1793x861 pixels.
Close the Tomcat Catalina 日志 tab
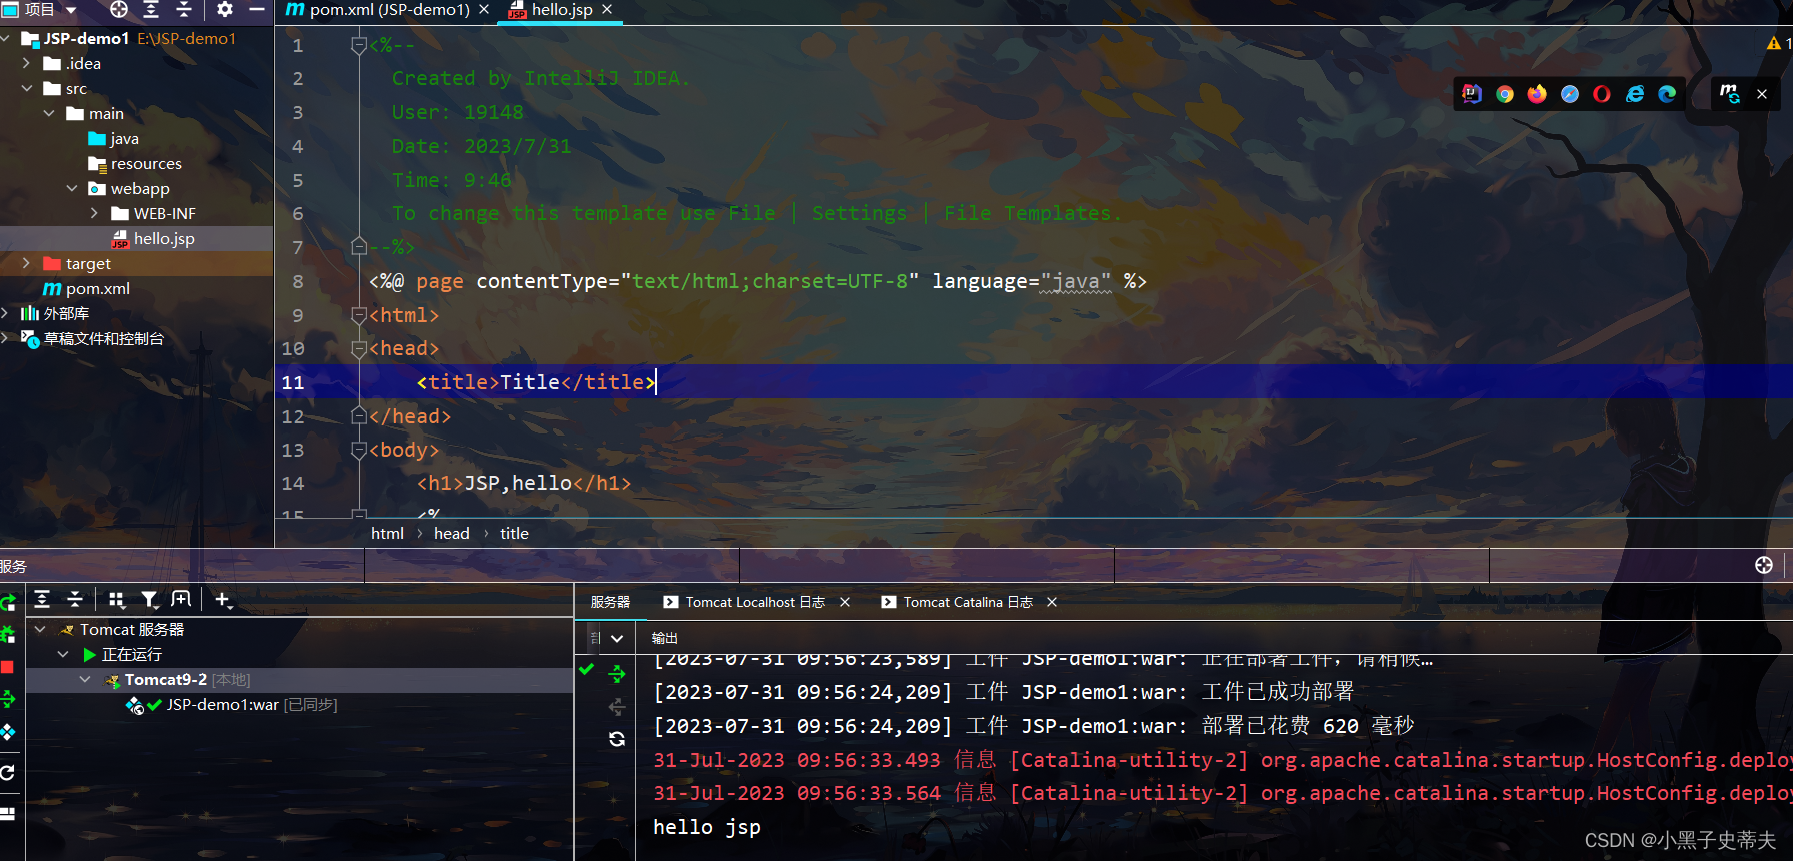[1052, 602]
